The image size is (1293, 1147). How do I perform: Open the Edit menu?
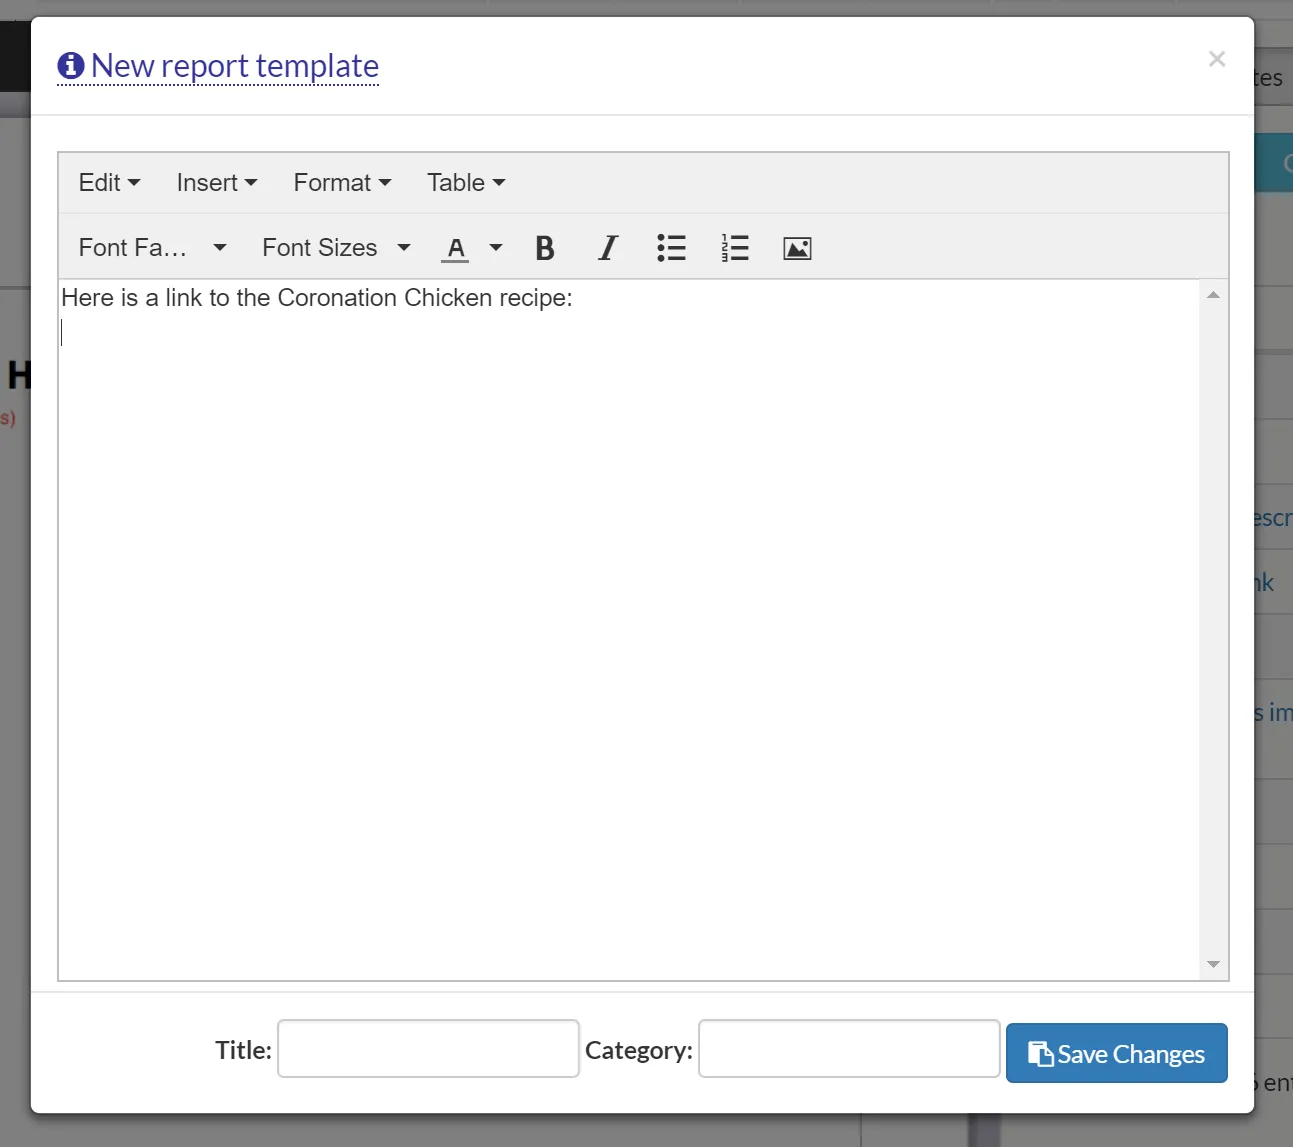click(109, 183)
